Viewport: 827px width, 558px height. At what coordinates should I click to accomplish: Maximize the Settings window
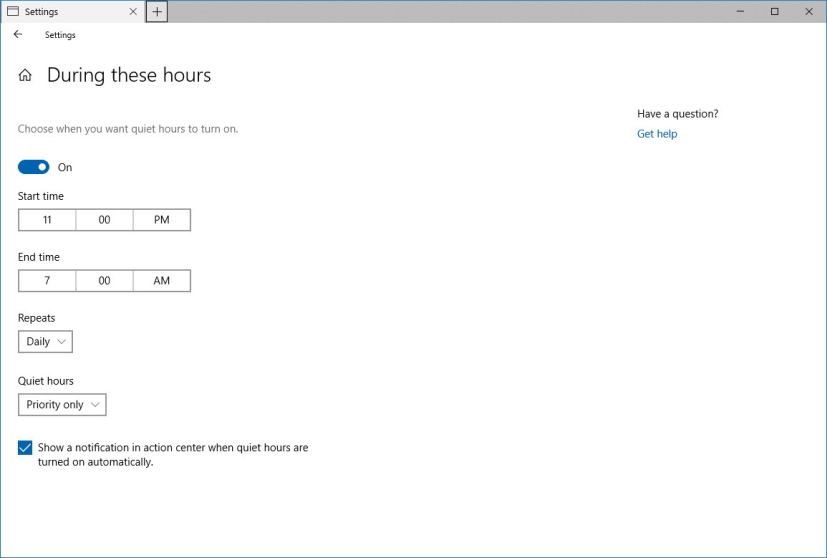tap(774, 12)
